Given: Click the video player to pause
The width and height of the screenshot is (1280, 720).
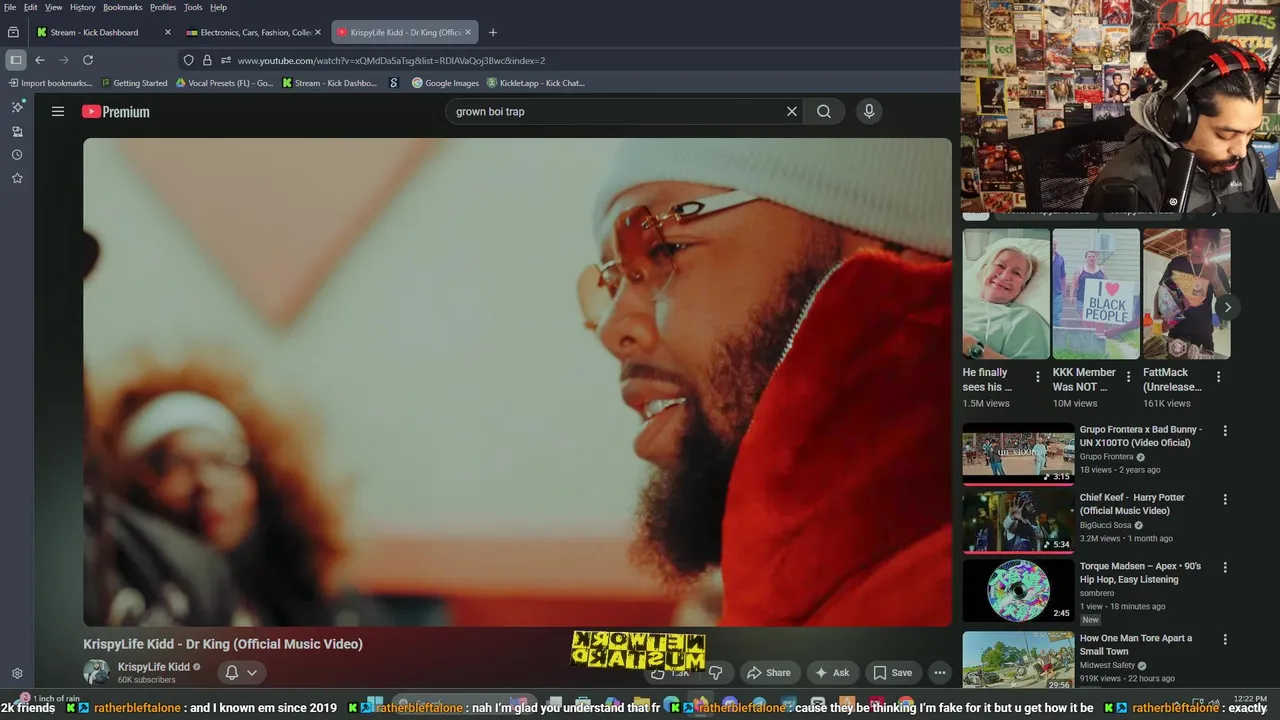Looking at the screenshot, I should tap(517, 382).
